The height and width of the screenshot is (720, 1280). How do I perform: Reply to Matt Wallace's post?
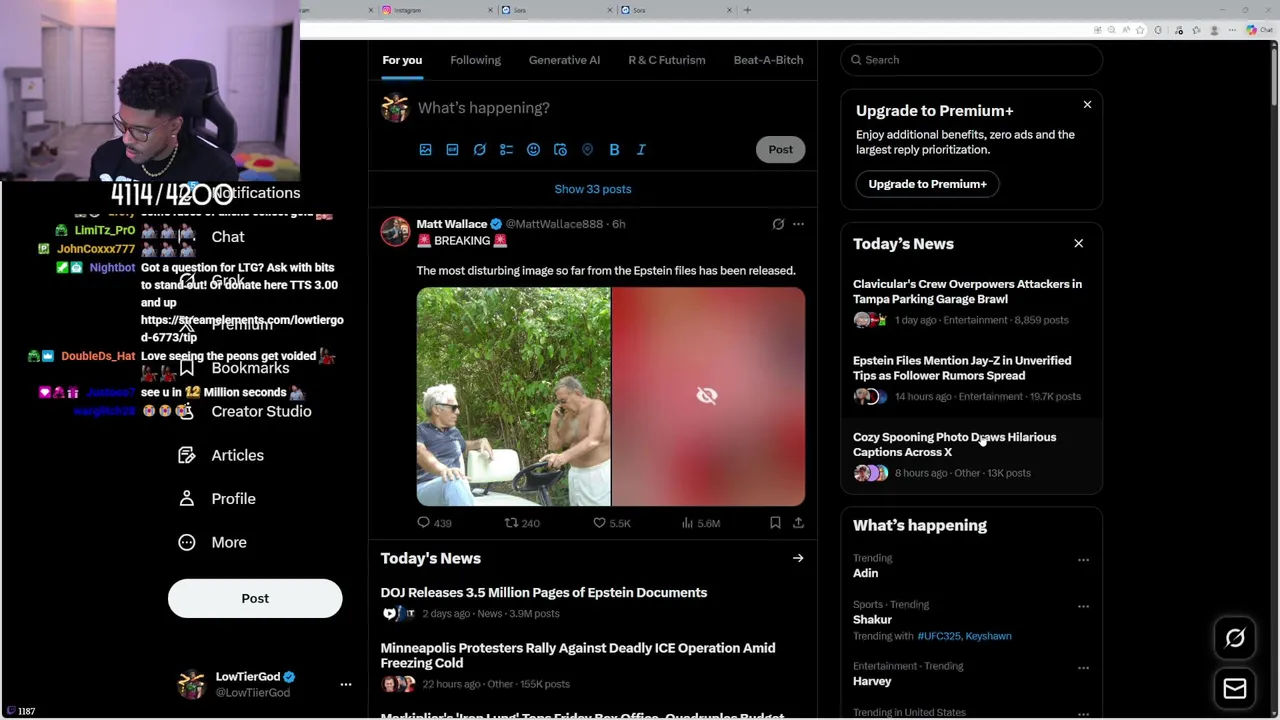point(434,523)
